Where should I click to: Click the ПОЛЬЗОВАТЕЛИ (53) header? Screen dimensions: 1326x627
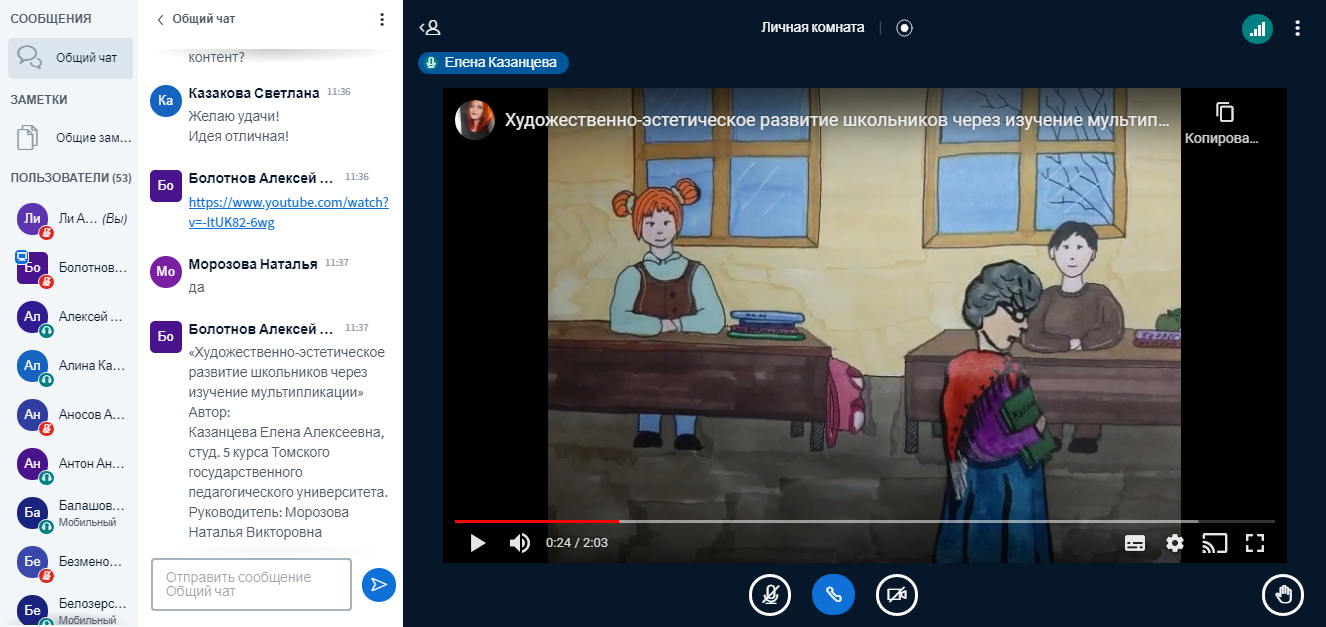click(72, 178)
